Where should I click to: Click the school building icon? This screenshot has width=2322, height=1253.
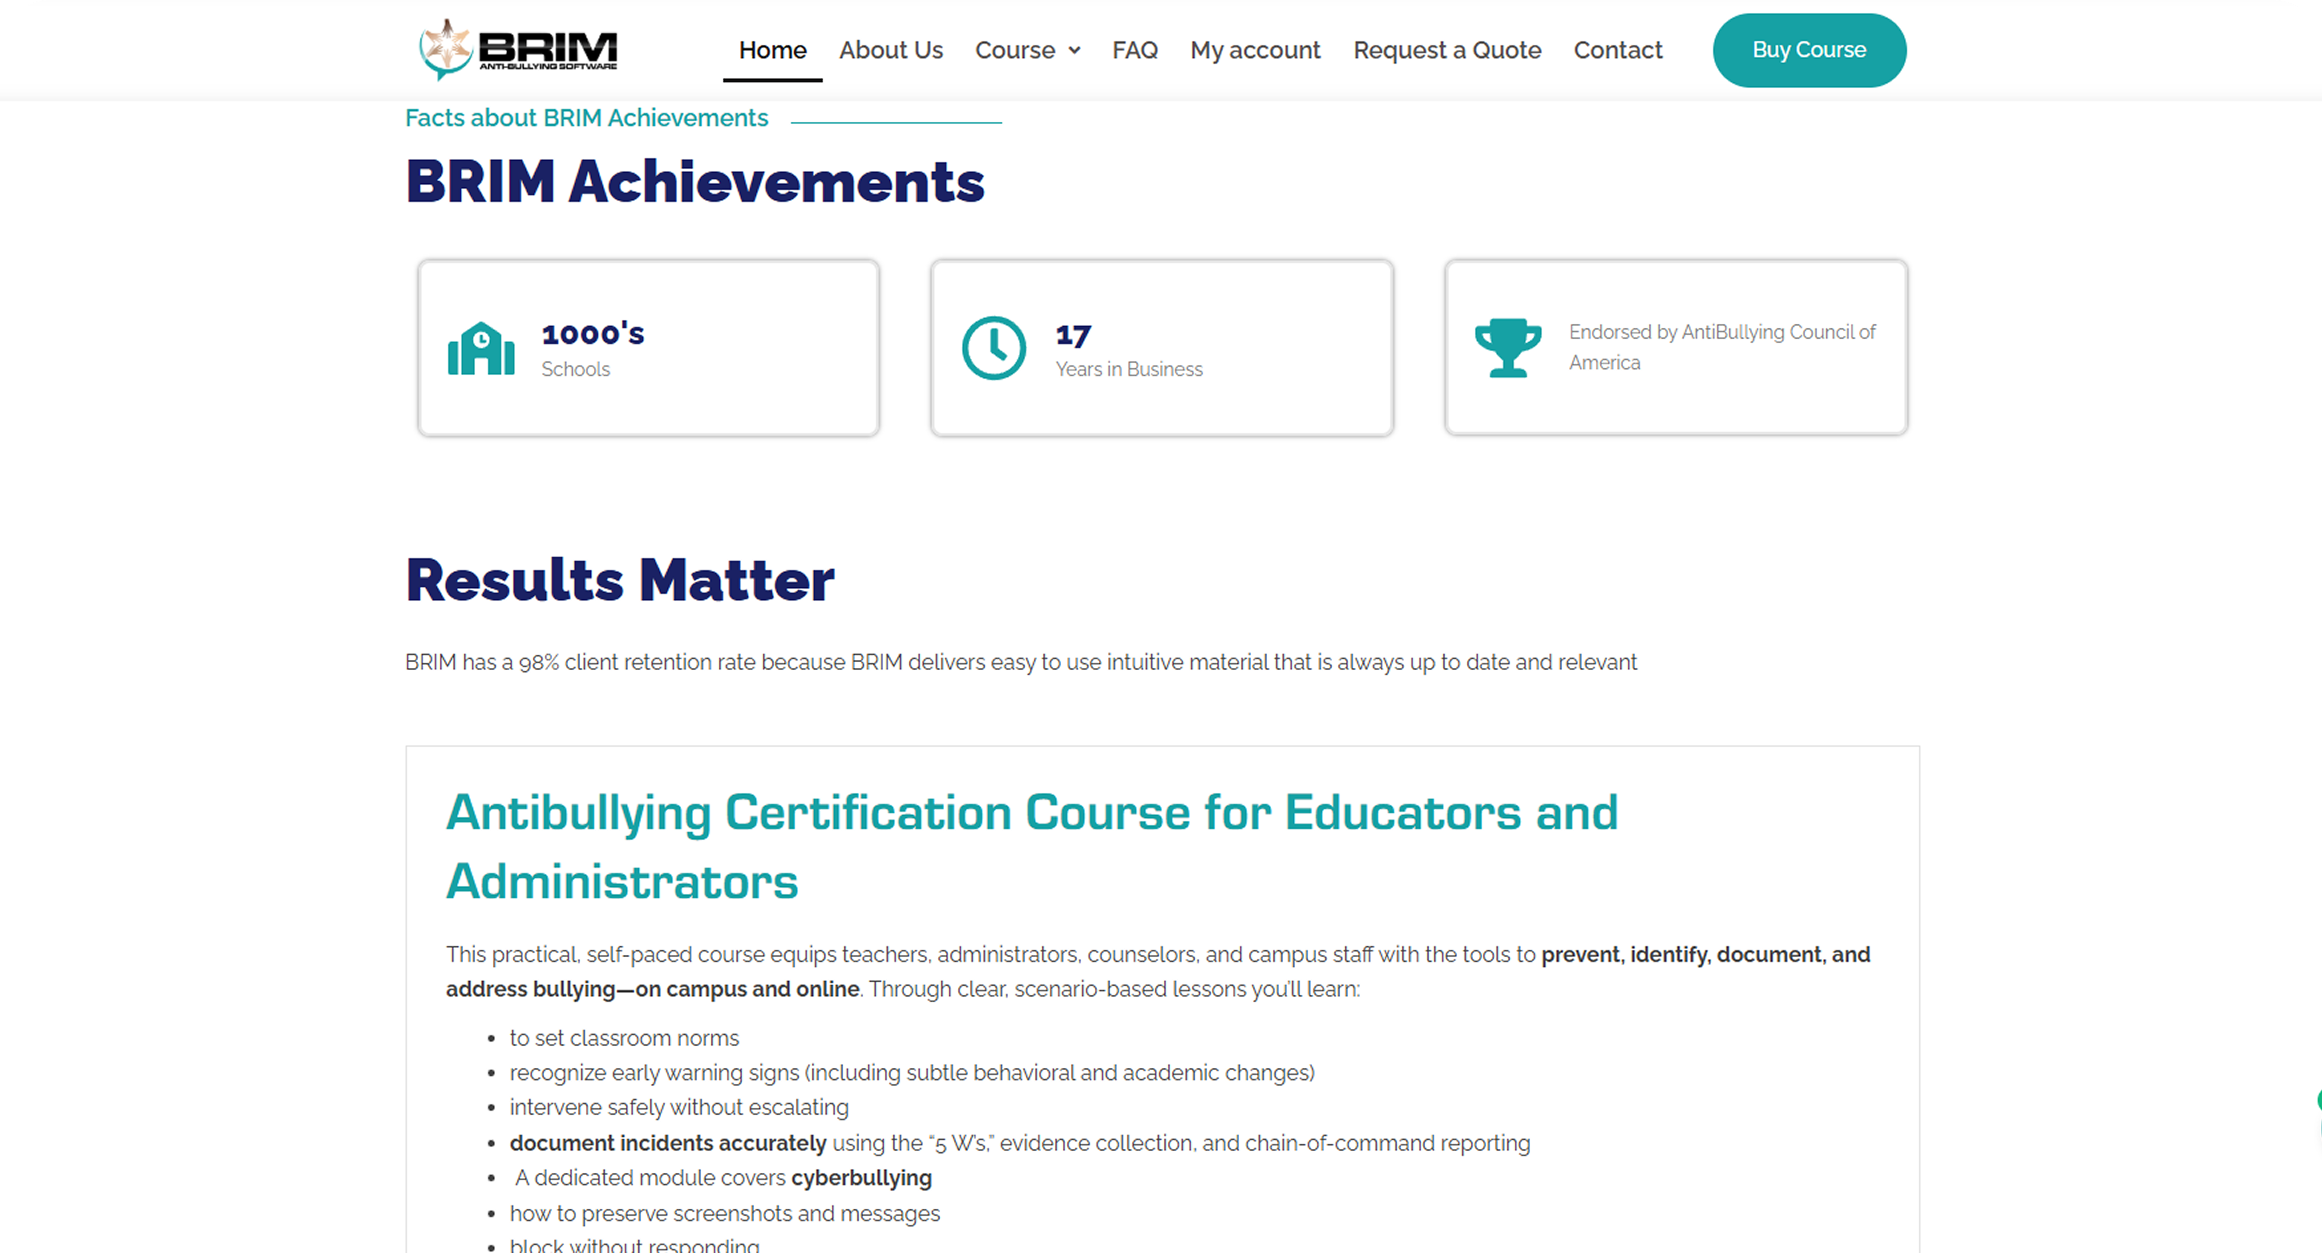tap(481, 349)
